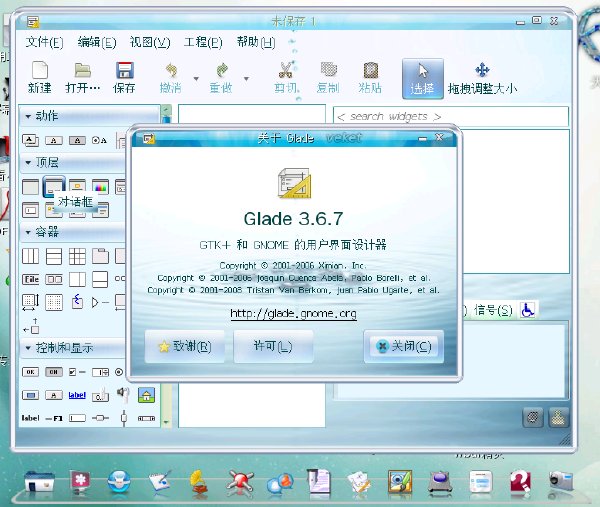This screenshot has height=507, width=600.
Task: Select the Vertical Scale widget icon
Action: [x=124, y=418]
